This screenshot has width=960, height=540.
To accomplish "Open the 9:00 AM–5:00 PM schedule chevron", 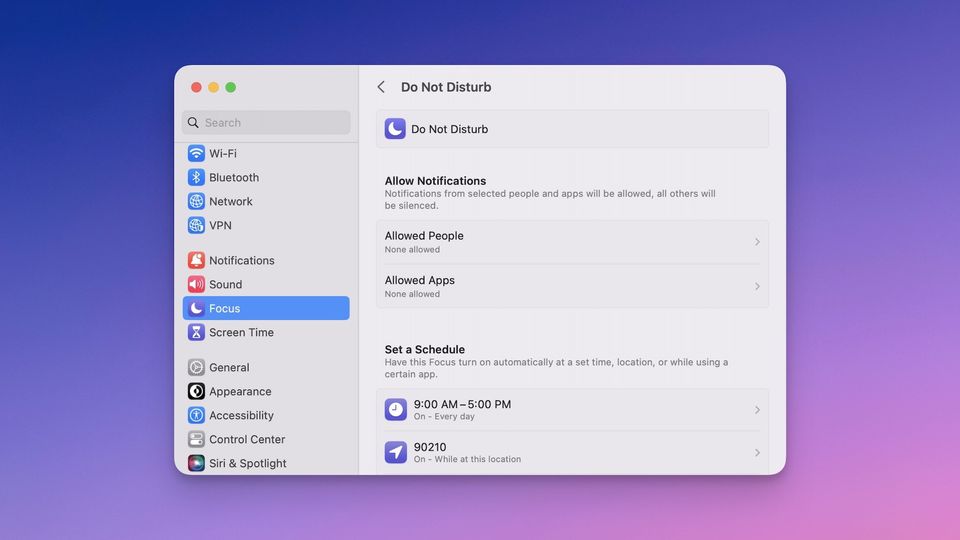I will [757, 410].
